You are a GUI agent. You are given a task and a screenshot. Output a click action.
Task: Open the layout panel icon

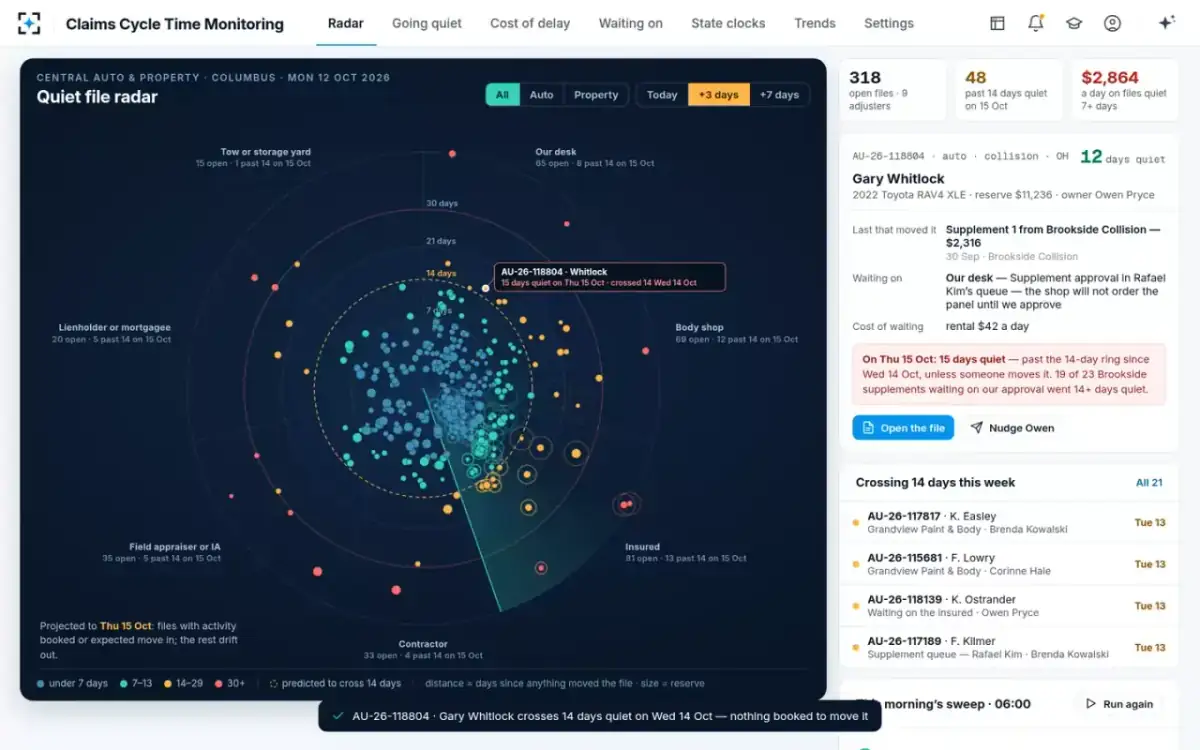pos(997,23)
